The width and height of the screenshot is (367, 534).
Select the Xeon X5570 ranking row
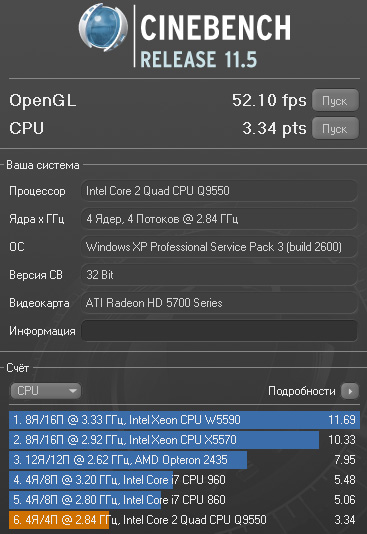tap(184, 440)
